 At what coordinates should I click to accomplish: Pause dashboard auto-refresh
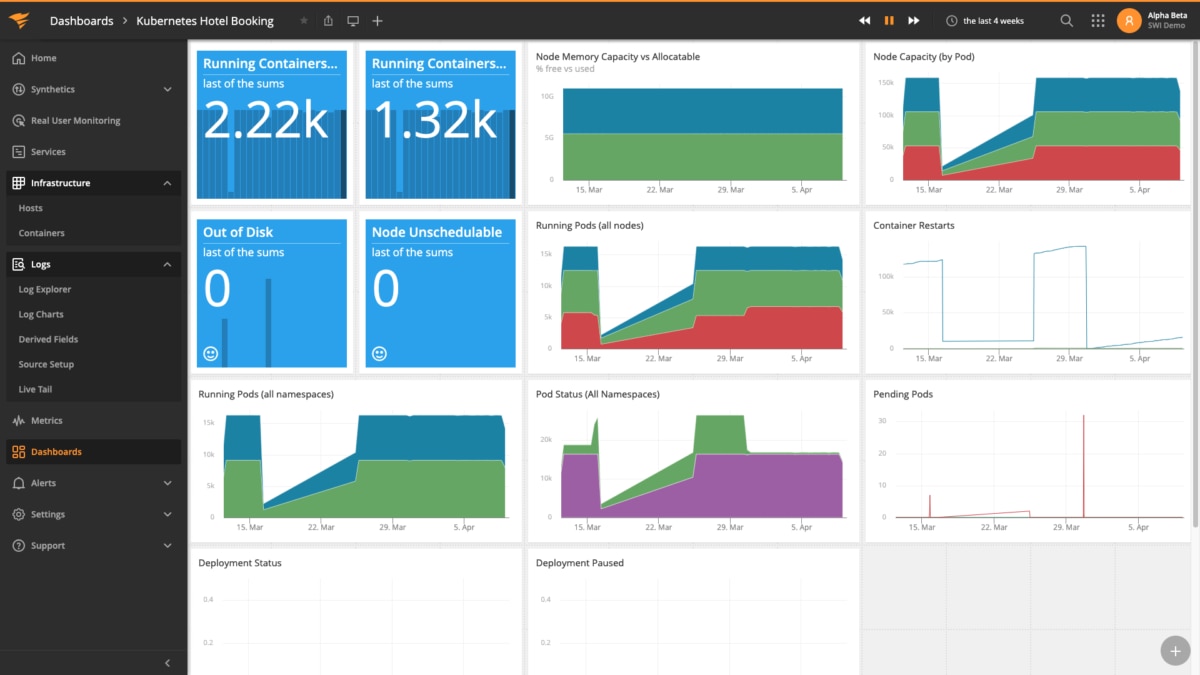pos(889,20)
